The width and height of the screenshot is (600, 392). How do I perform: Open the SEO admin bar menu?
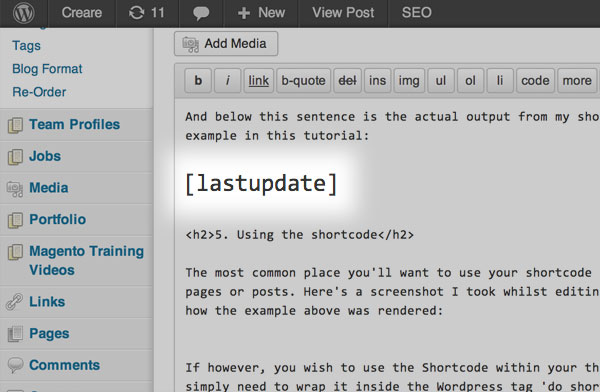[x=417, y=13]
